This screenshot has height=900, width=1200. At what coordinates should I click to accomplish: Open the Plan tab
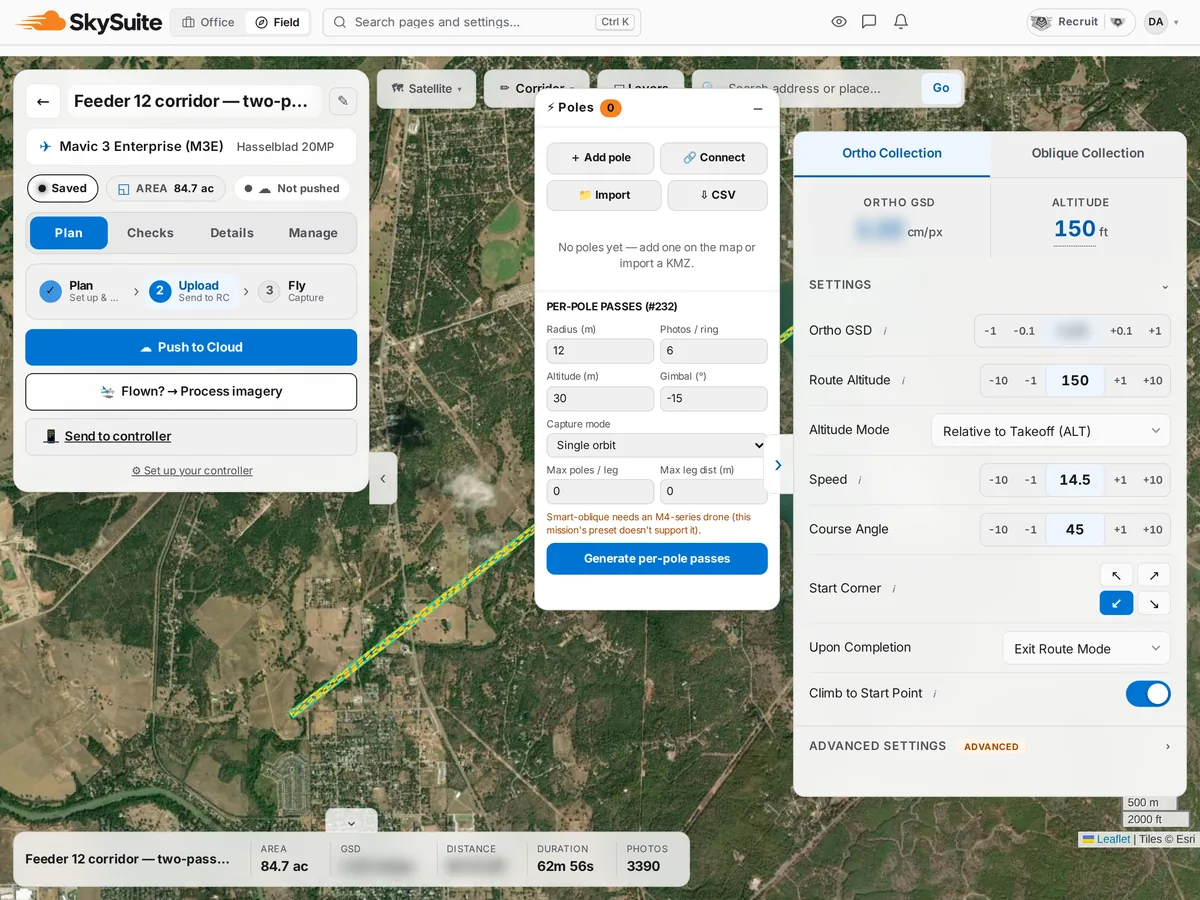coord(69,233)
